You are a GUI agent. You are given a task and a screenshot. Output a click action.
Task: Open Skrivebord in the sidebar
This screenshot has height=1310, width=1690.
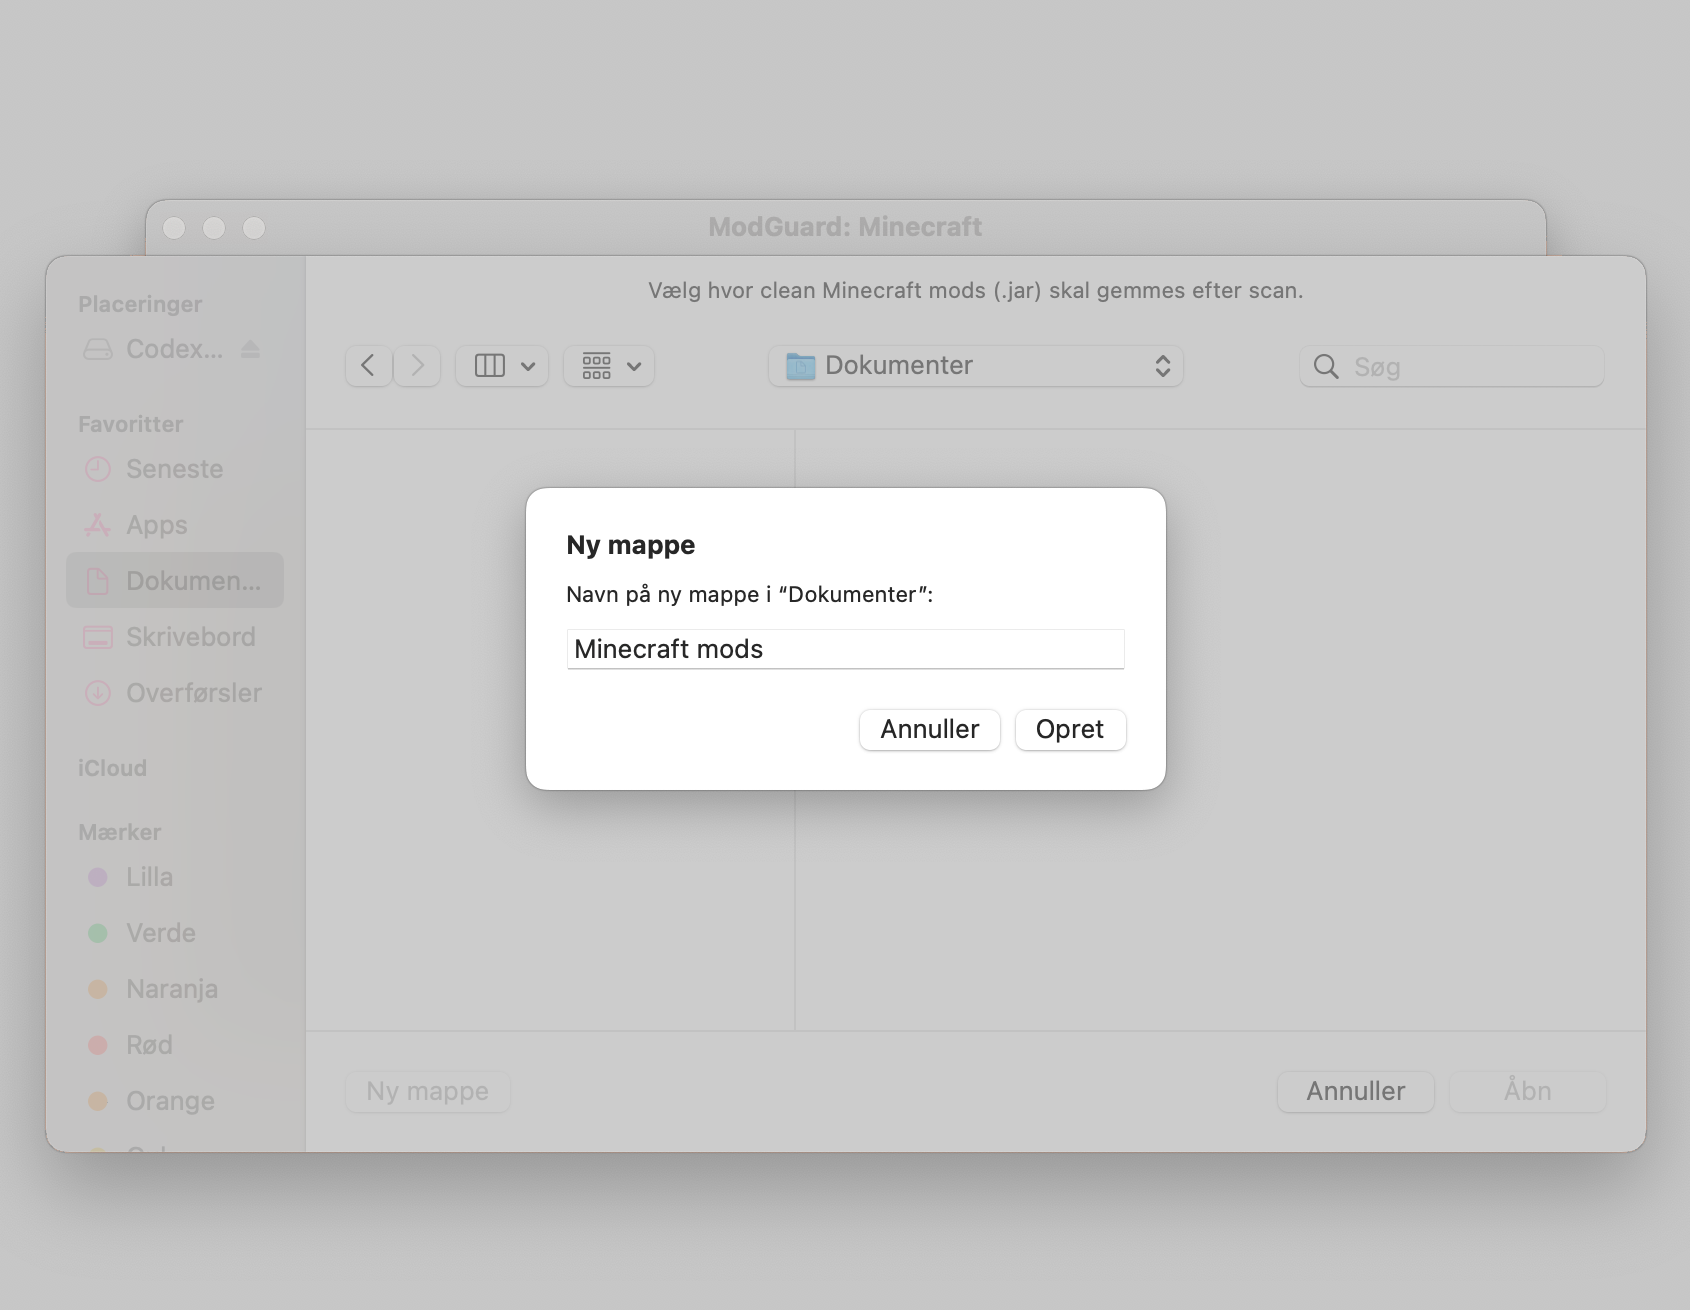175,637
